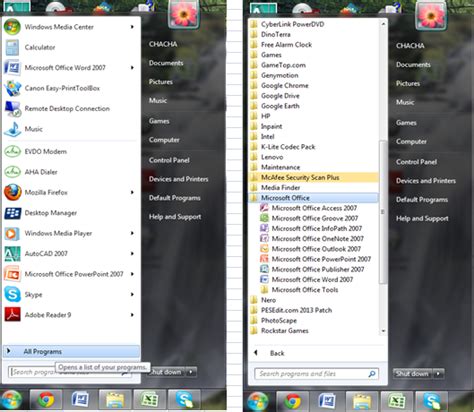Open Documents in left Start menu
This screenshot has width=474, height=412.
click(166, 63)
